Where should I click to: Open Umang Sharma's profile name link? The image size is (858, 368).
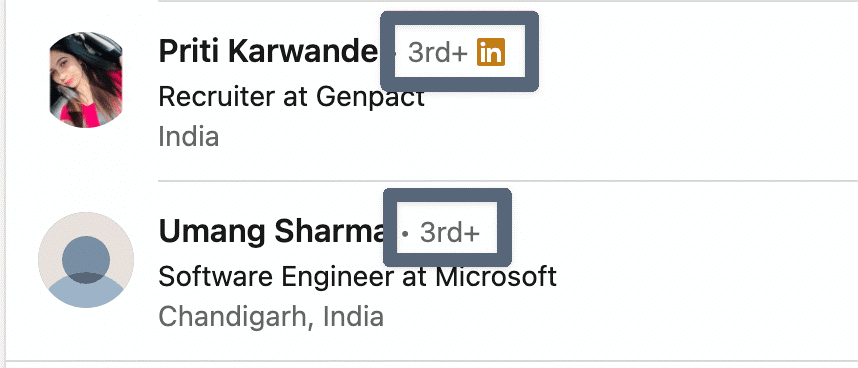click(273, 232)
